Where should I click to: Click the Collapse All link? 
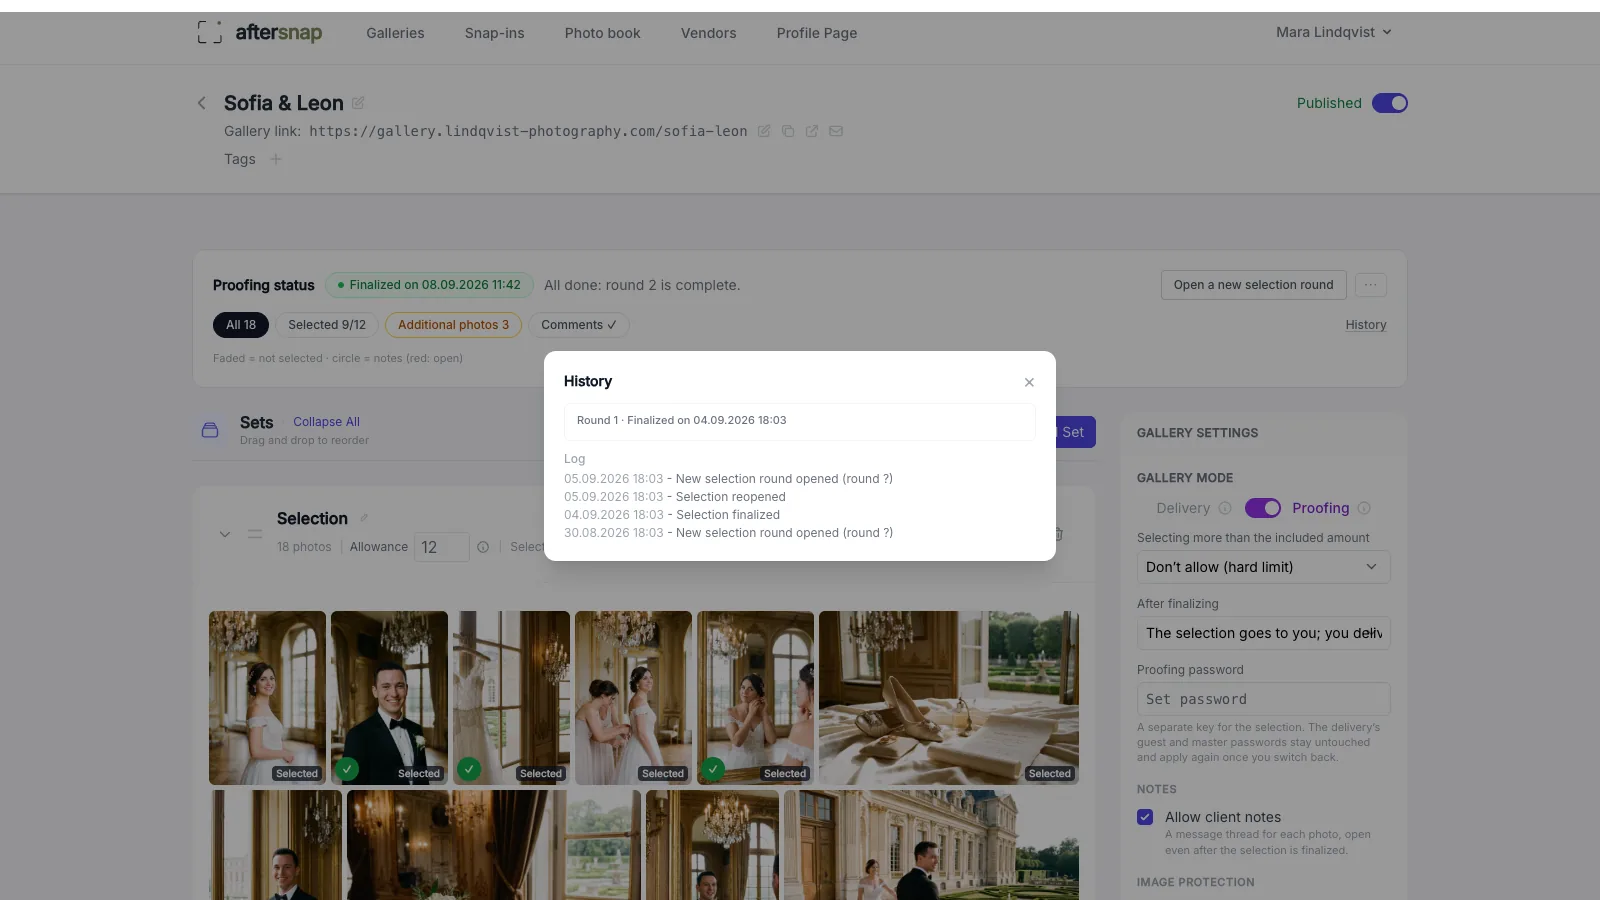coord(326,422)
